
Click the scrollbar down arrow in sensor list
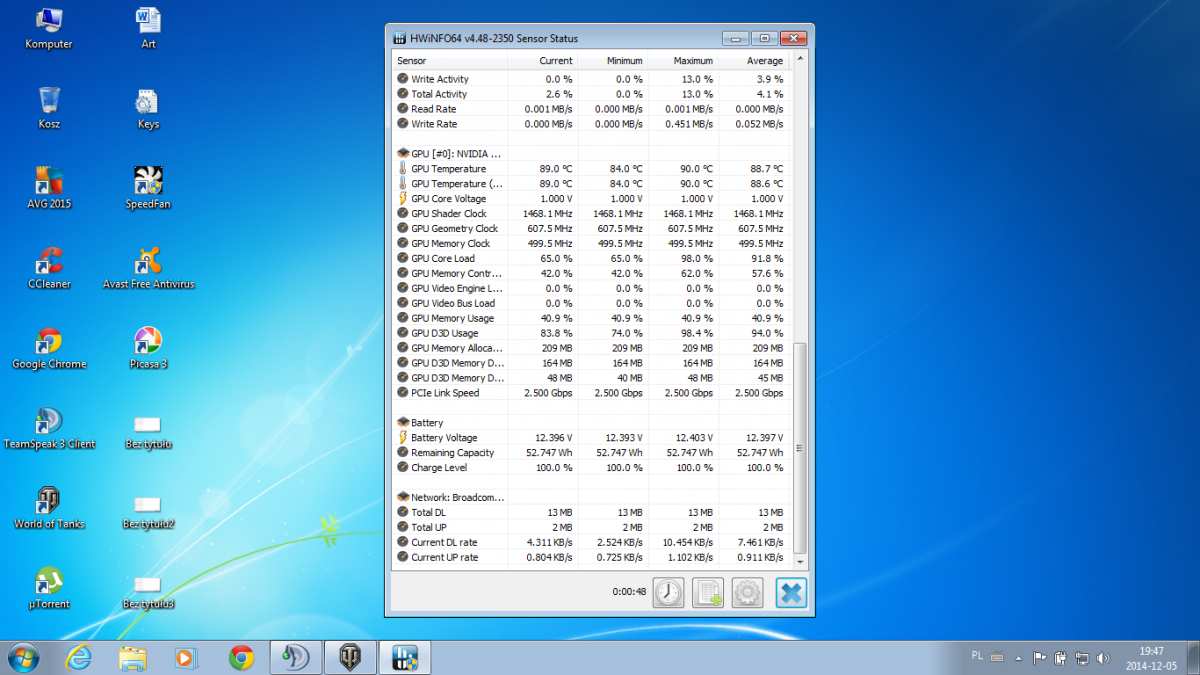[799, 561]
